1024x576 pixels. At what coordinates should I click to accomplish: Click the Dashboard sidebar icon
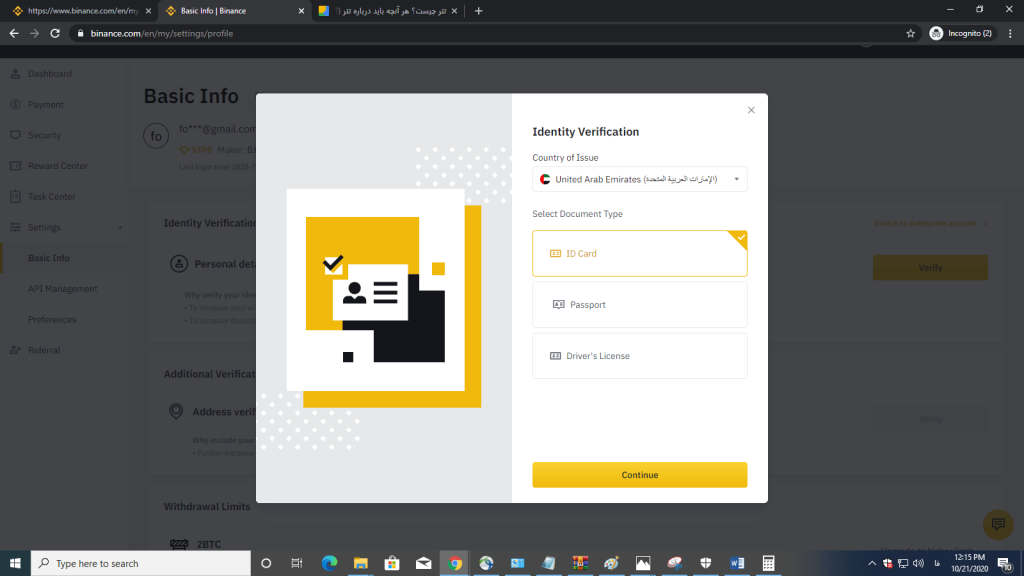[x=15, y=74]
